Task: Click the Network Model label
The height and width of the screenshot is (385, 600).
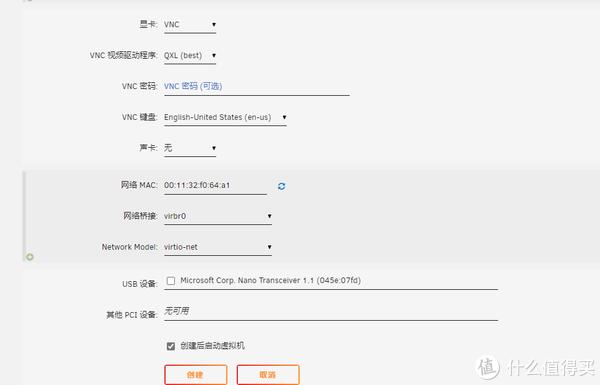Action: coord(129,247)
